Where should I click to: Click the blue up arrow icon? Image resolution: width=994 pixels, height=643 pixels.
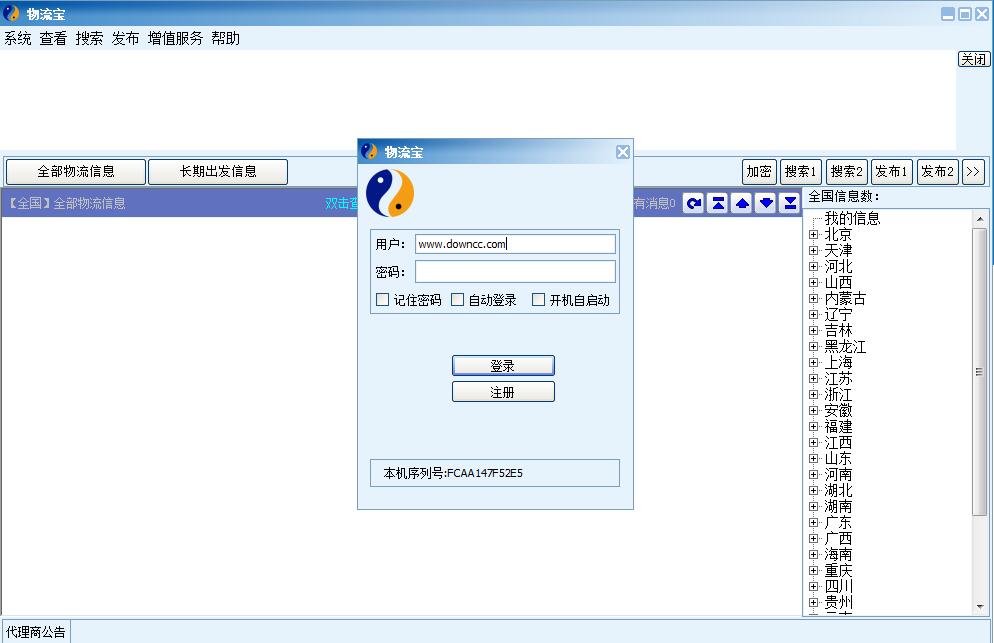[742, 204]
